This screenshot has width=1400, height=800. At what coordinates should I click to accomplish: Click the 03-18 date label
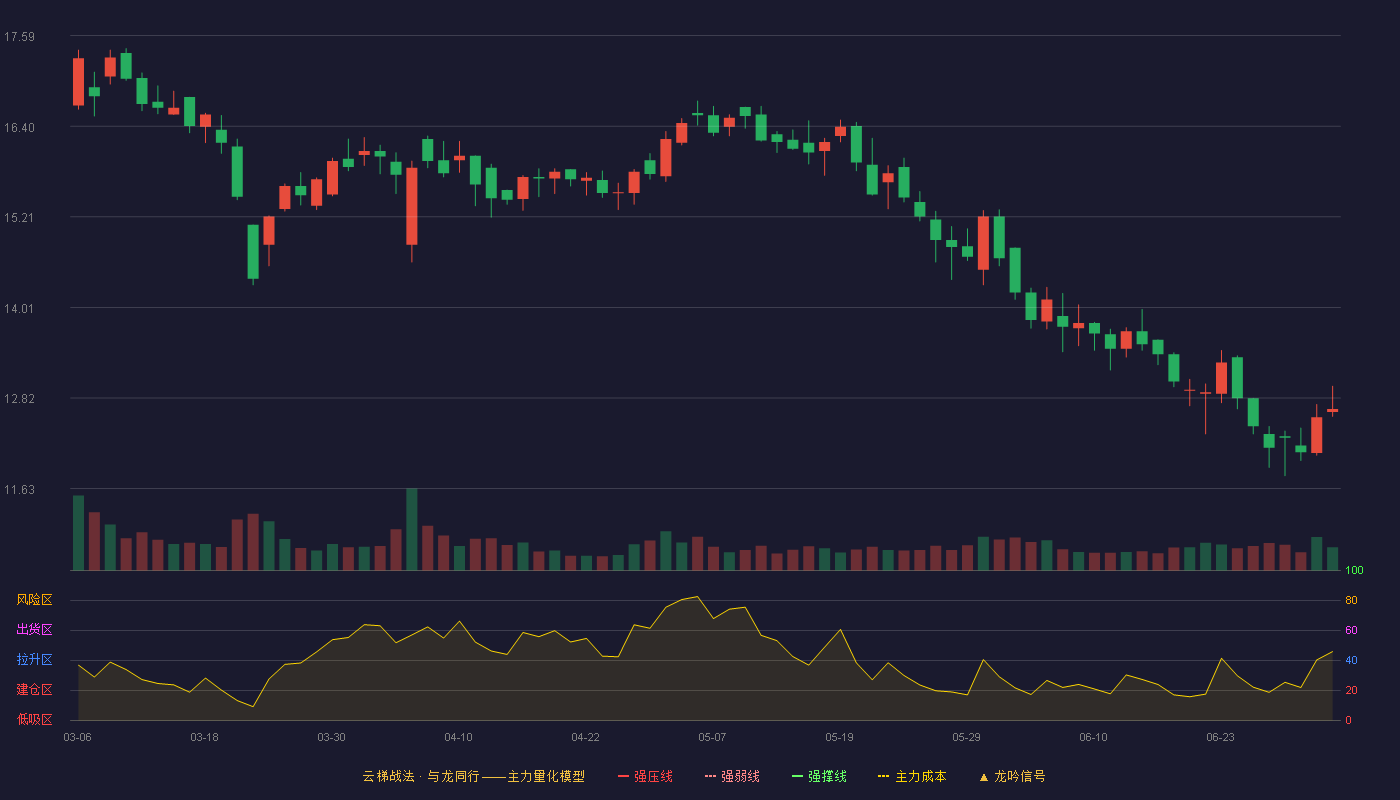204,737
